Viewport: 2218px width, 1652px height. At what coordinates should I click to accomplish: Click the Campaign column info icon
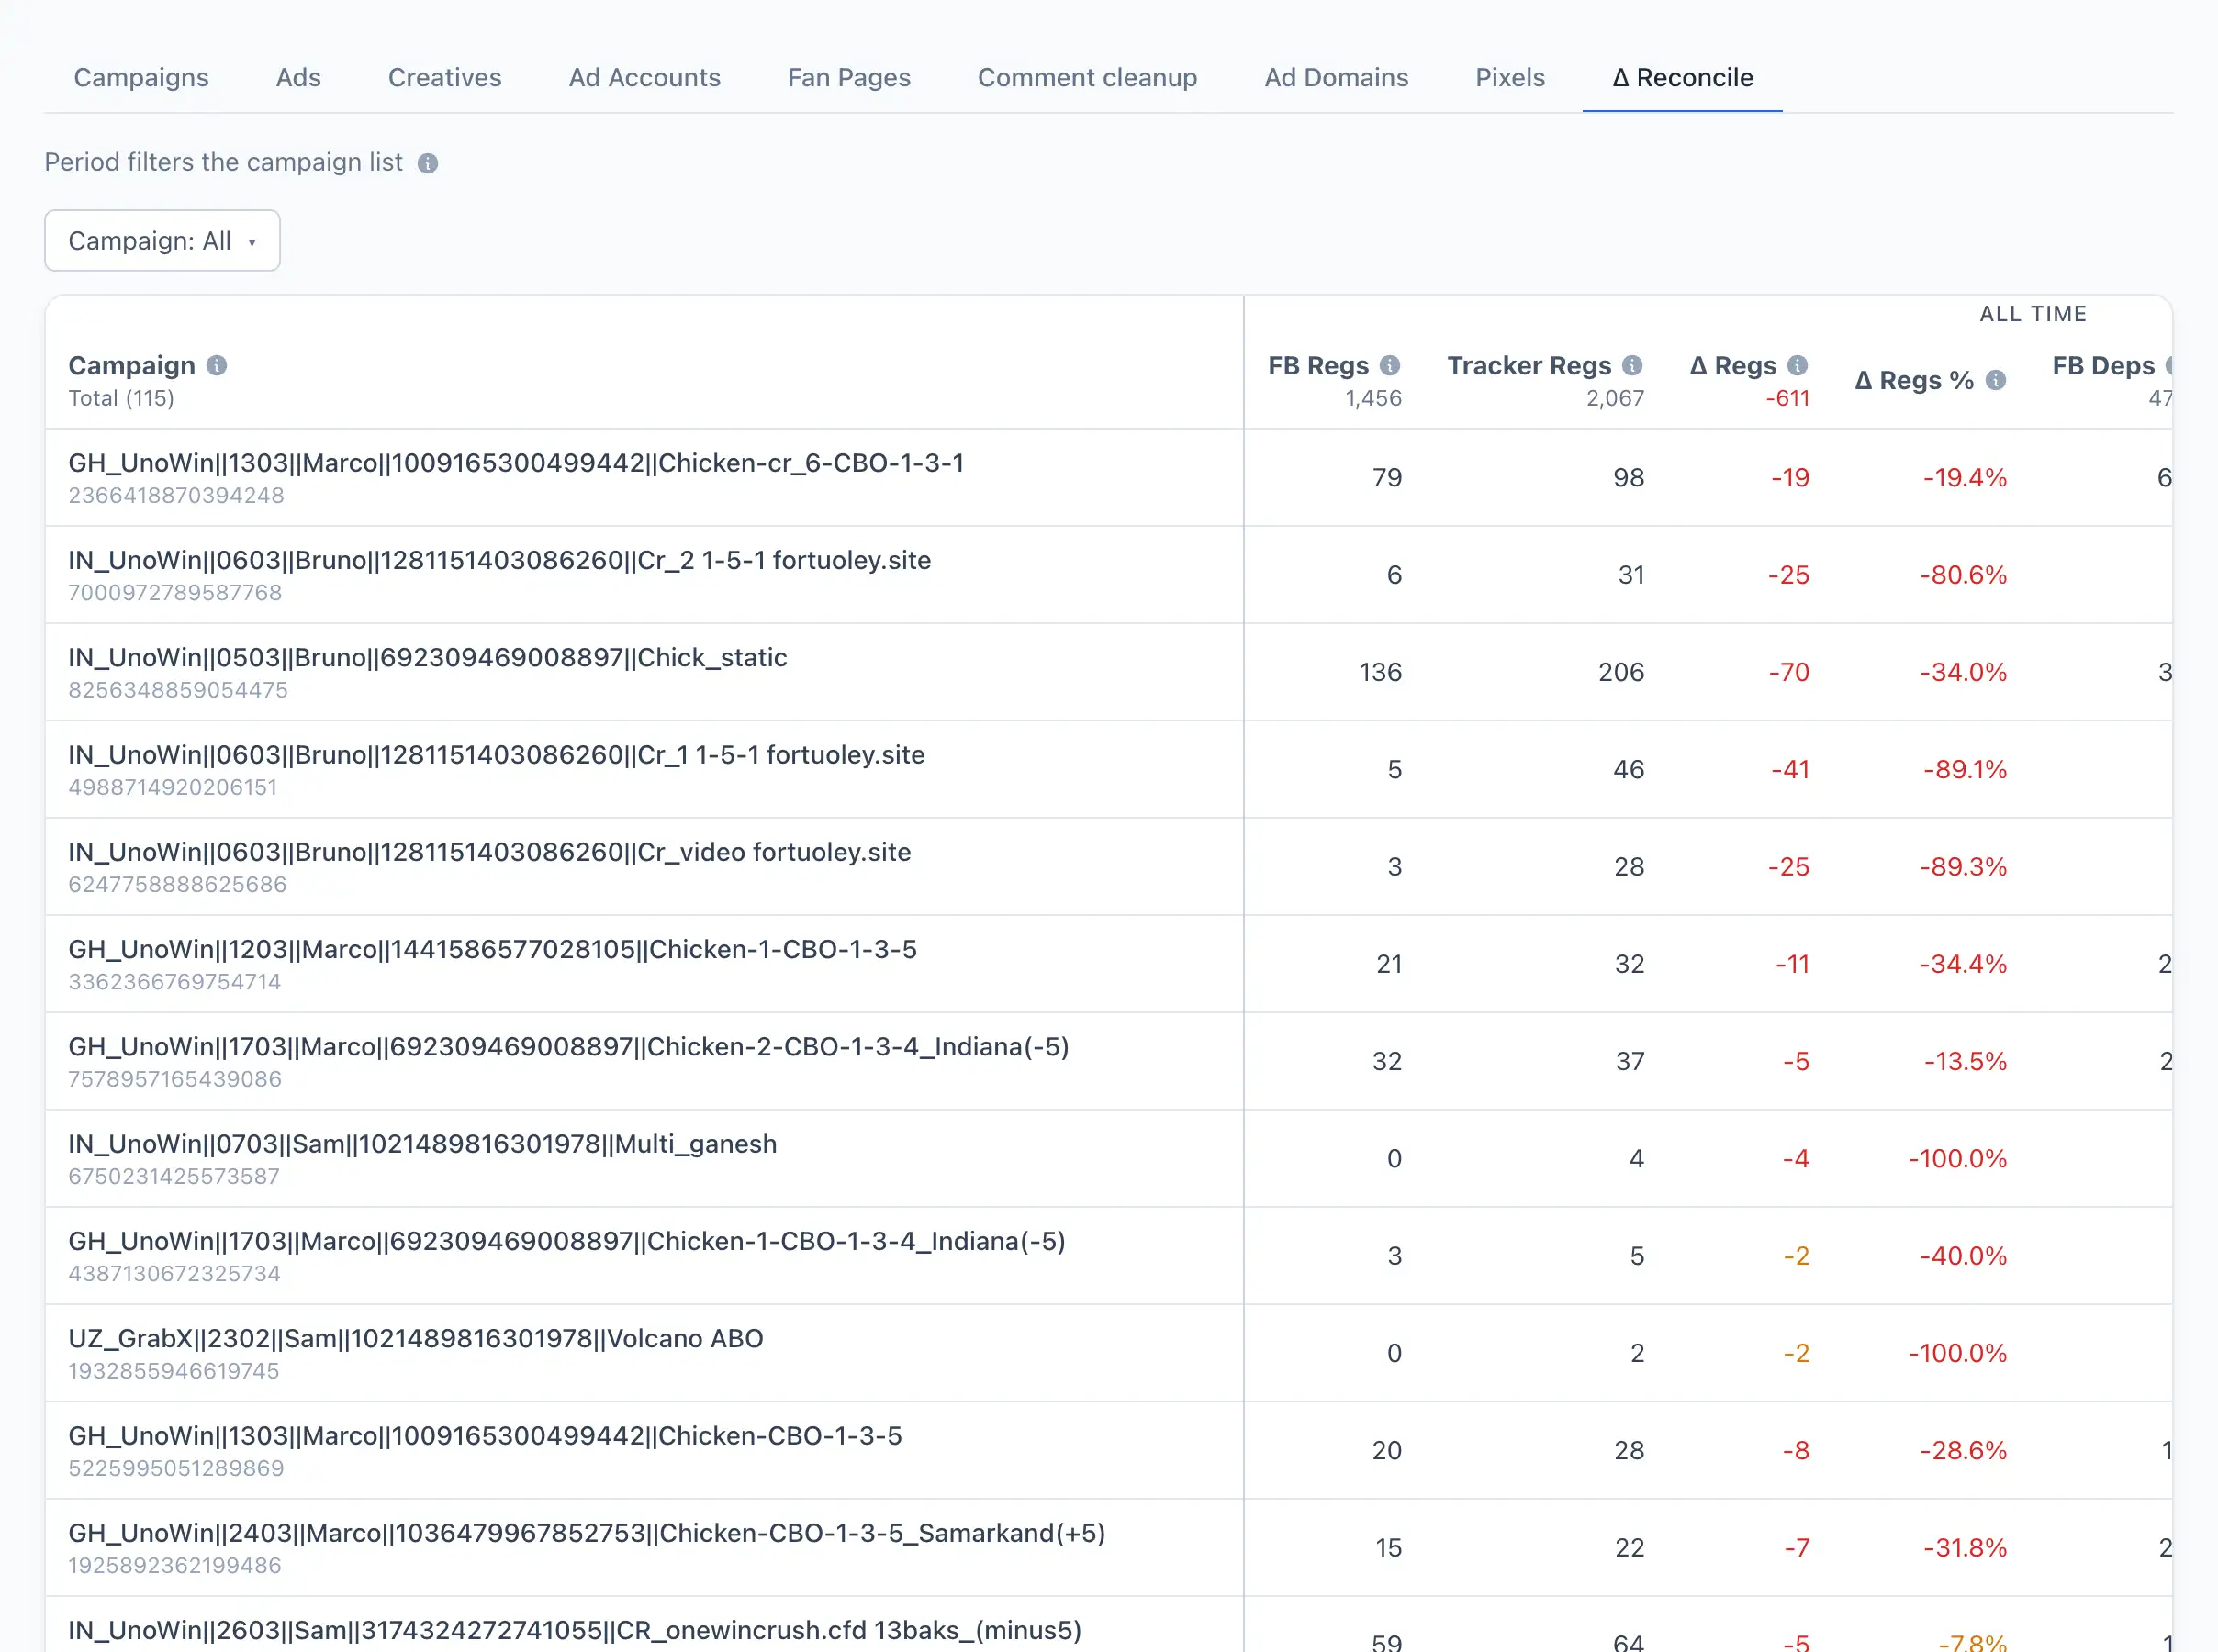coord(216,365)
